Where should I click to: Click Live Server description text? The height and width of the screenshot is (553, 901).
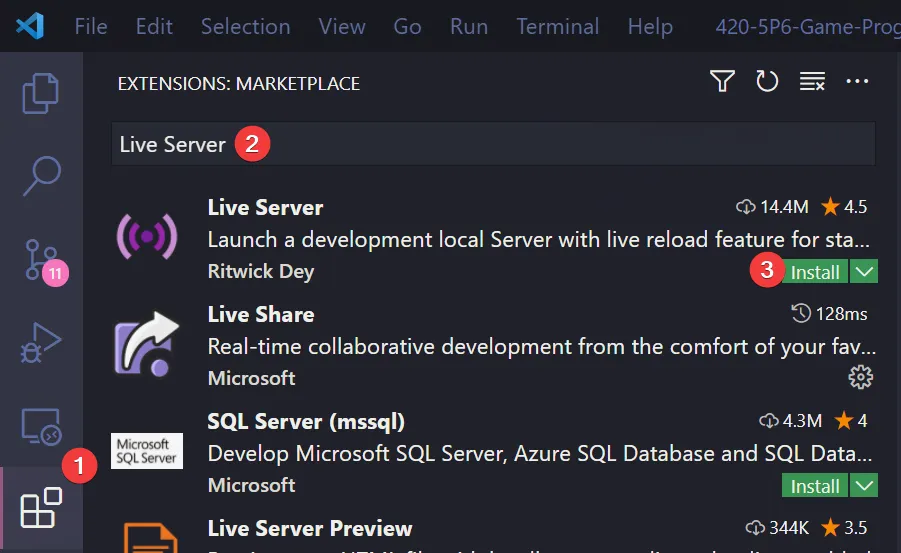tap(538, 240)
